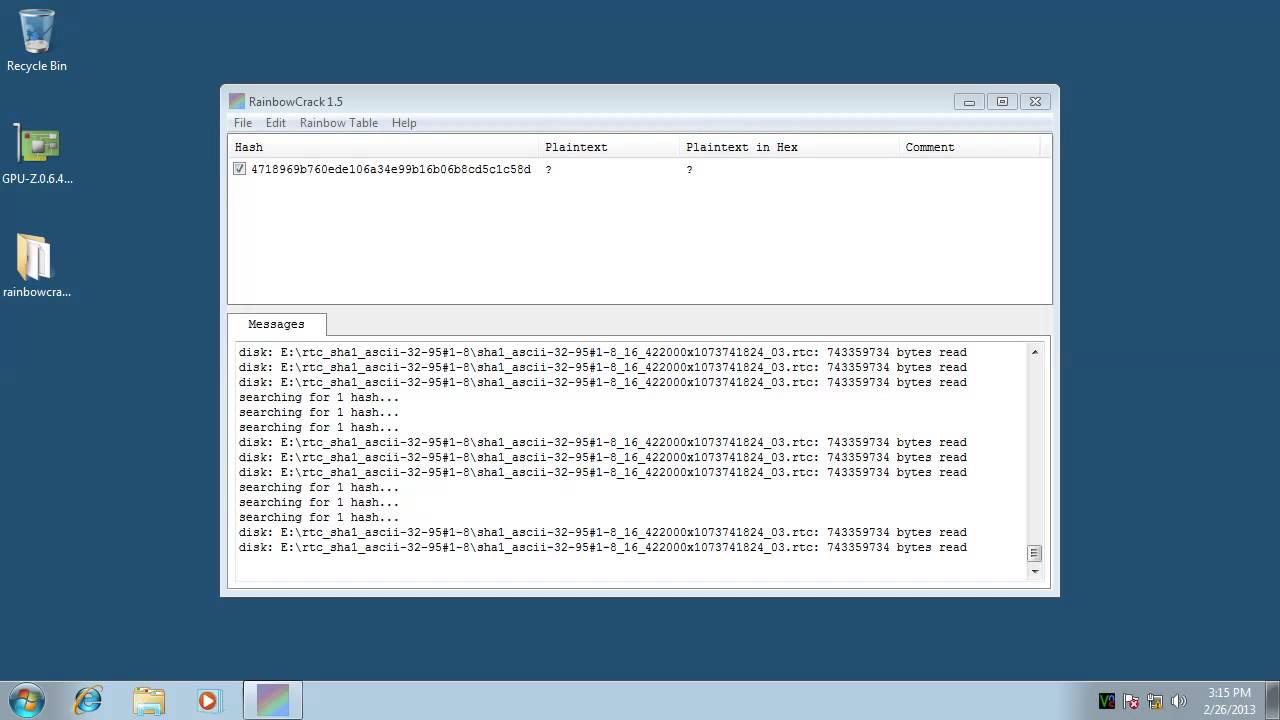Open the File menu
The height and width of the screenshot is (720, 1280).
click(x=243, y=123)
